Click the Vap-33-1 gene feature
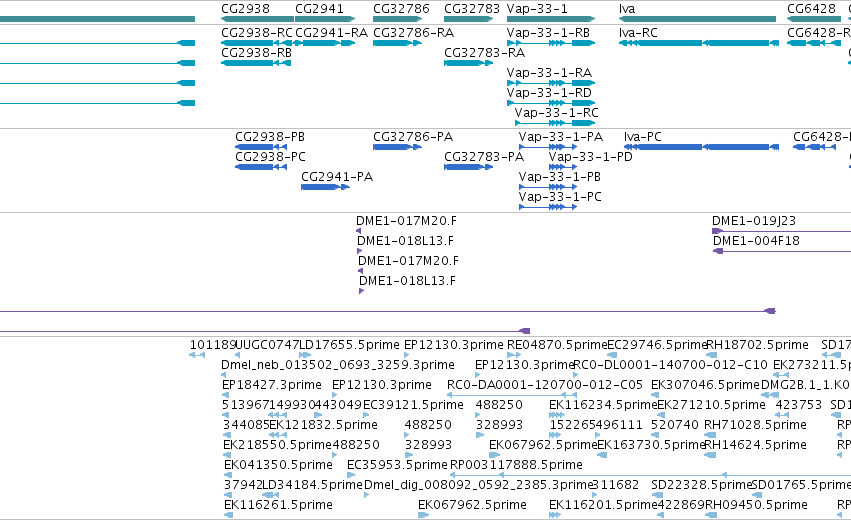 551,19
